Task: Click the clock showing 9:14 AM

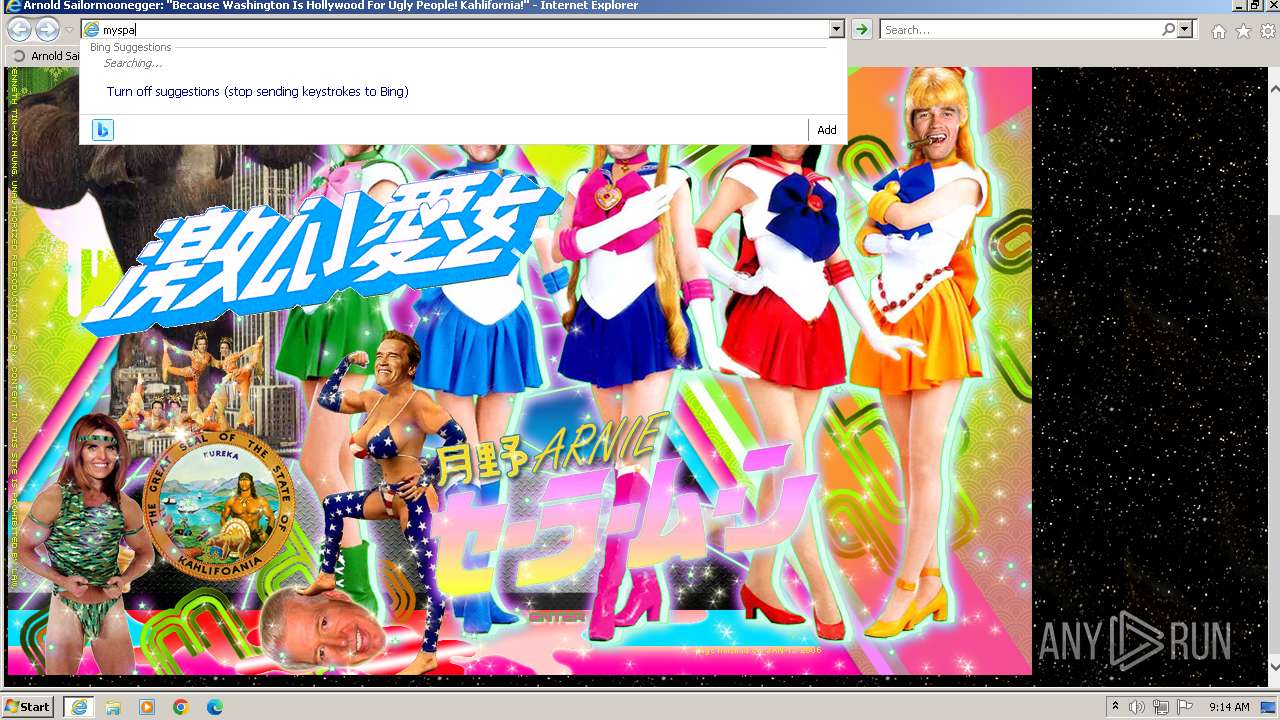Action: point(1229,707)
